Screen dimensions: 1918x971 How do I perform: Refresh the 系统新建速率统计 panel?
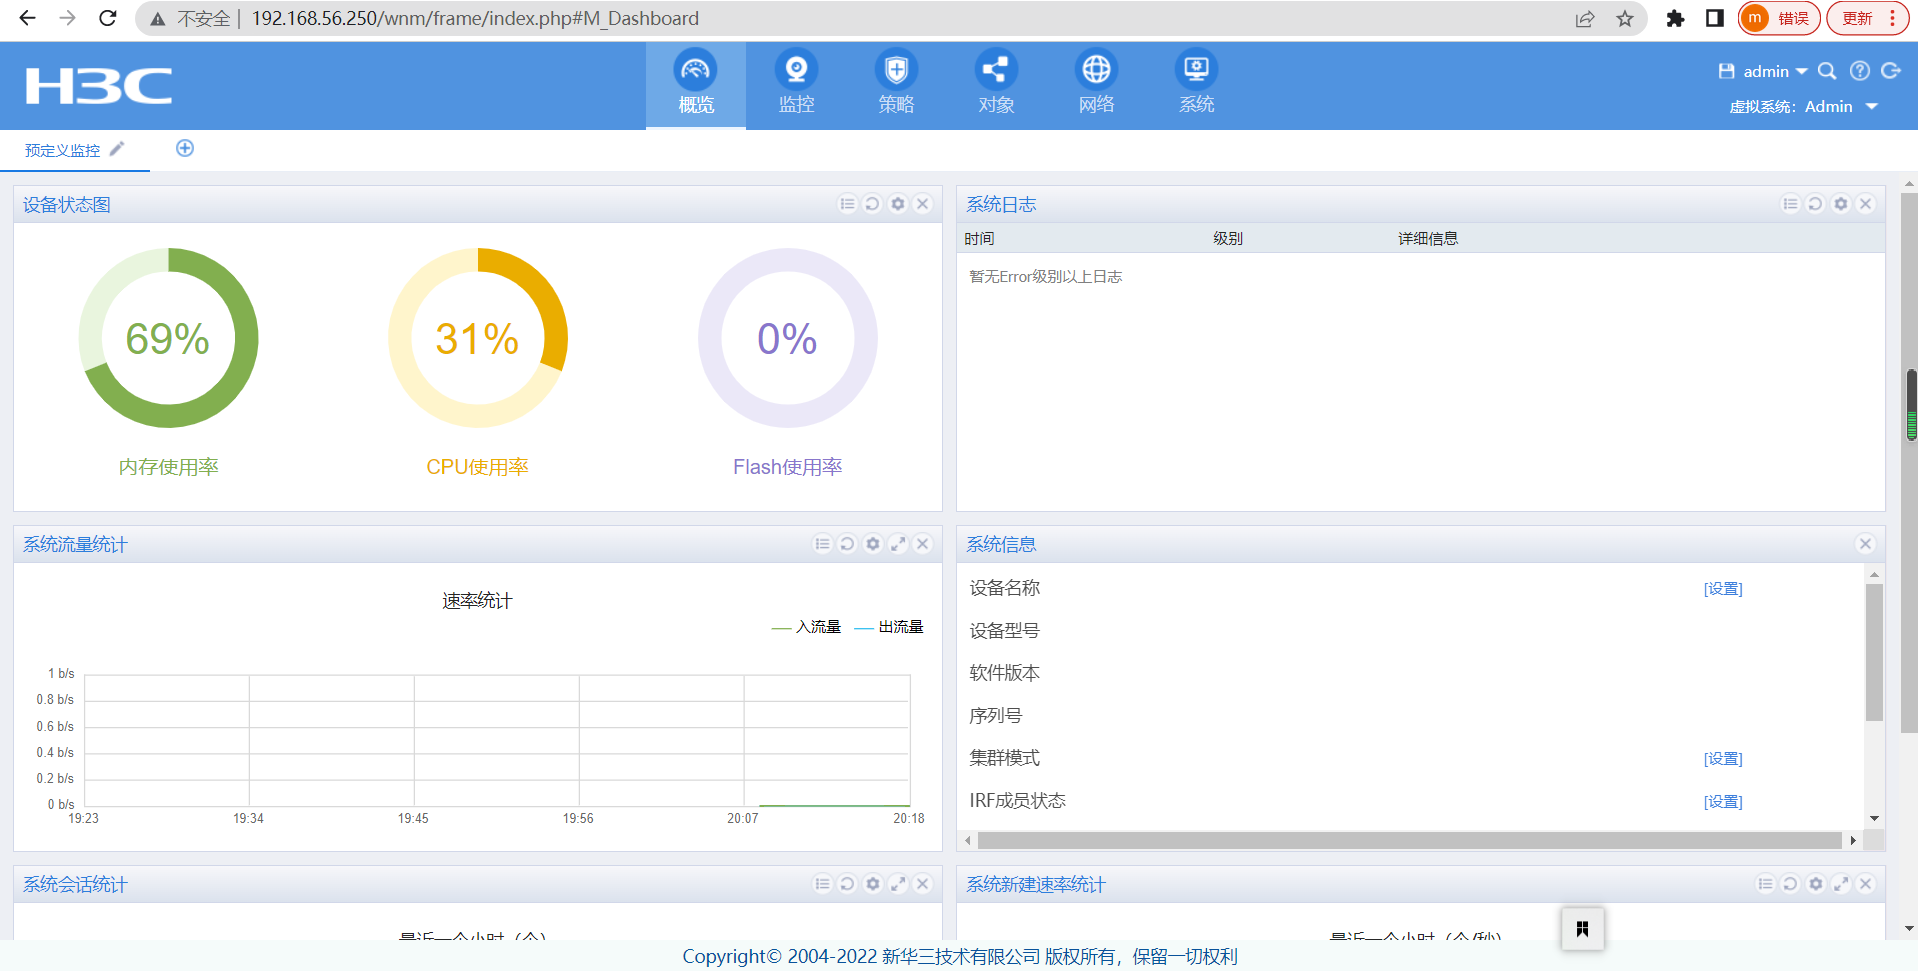(x=1790, y=884)
